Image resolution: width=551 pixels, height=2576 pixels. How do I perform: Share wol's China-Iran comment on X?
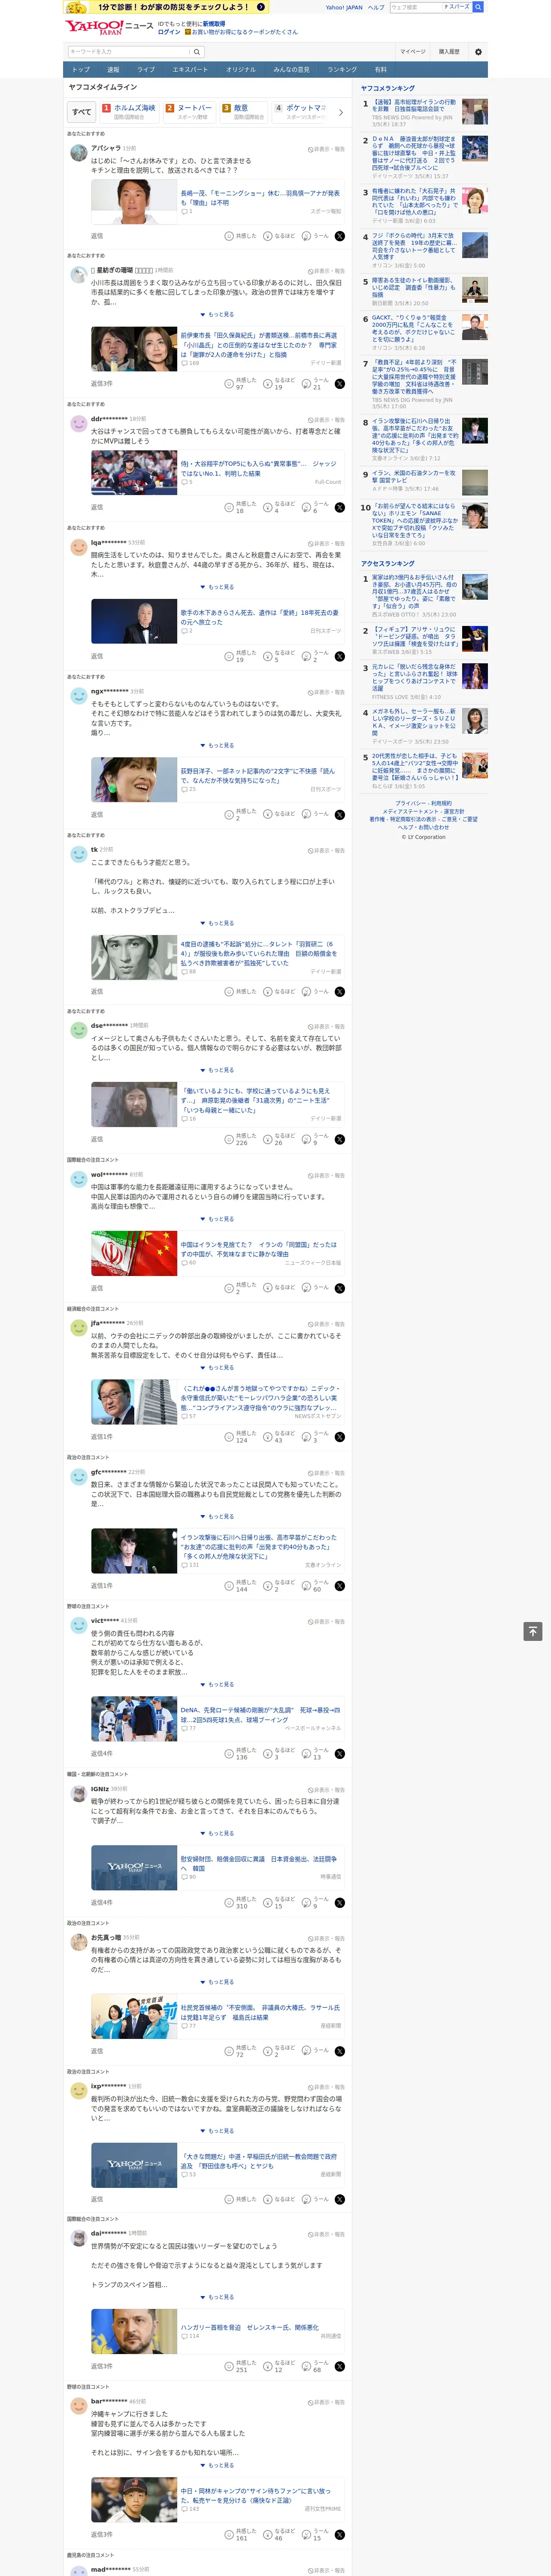tap(340, 1288)
